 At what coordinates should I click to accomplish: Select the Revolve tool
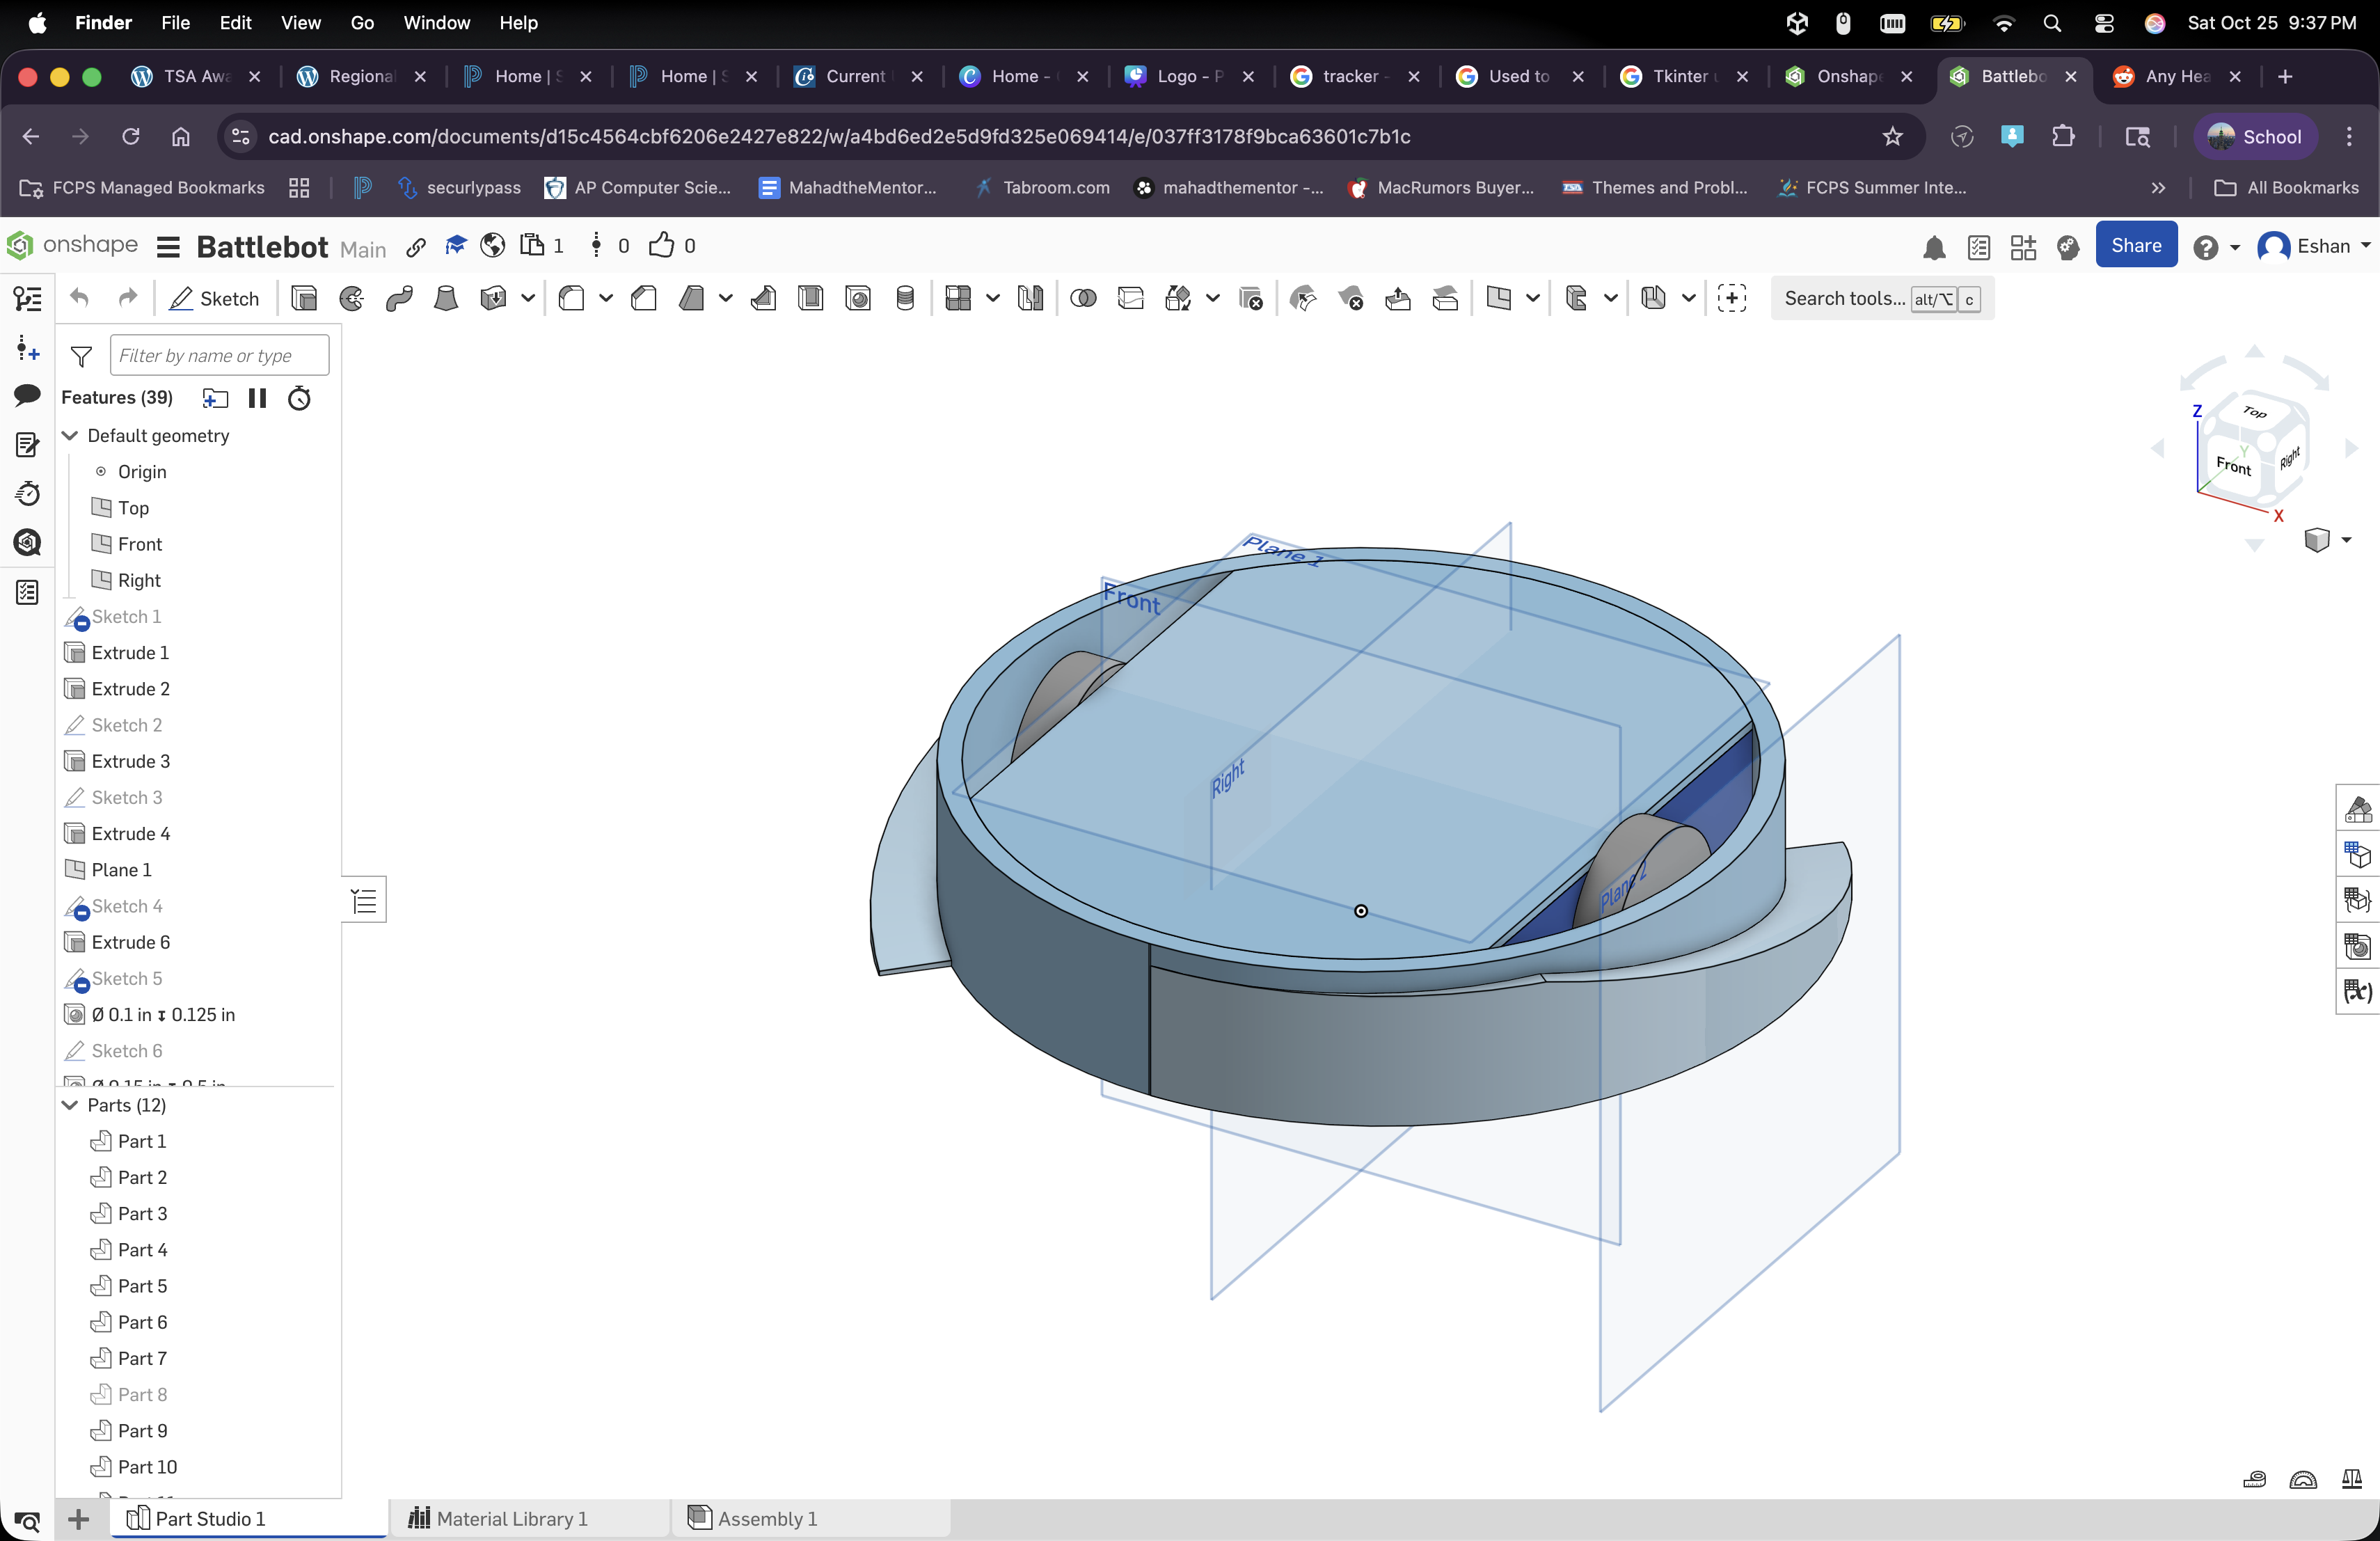pos(351,298)
